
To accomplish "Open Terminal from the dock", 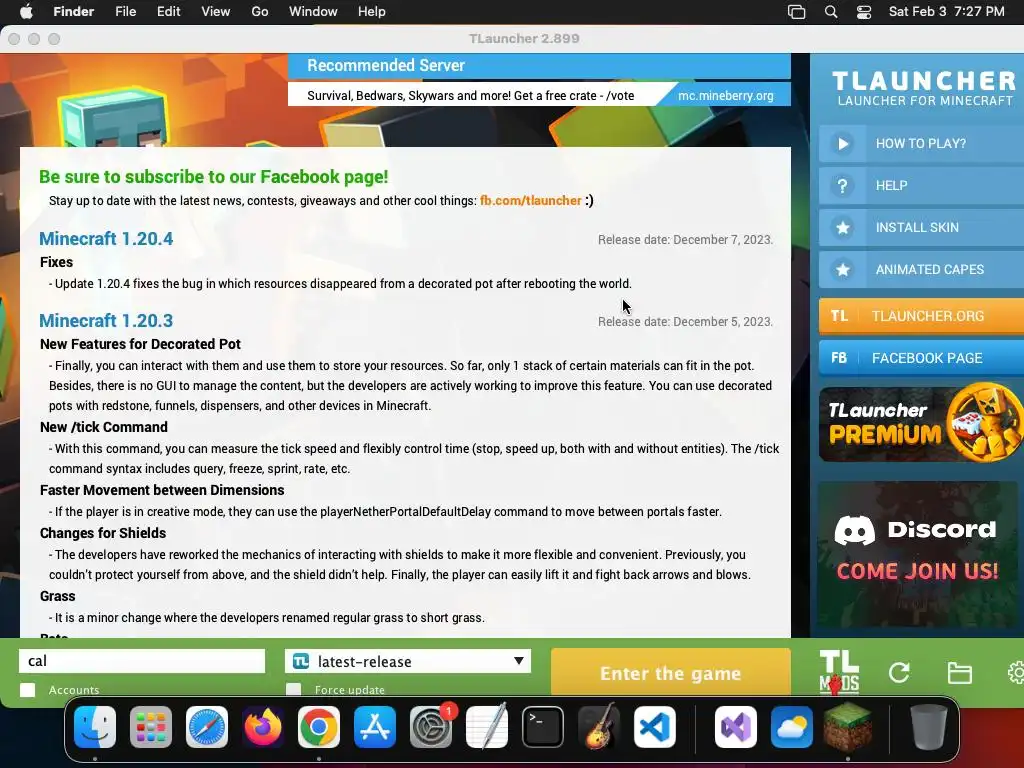I will coord(543,727).
